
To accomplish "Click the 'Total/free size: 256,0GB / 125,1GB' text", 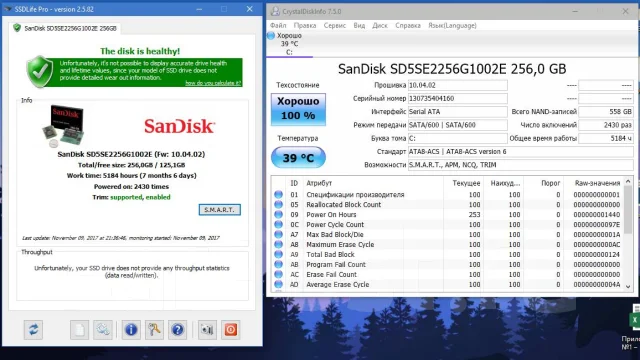I will pyautogui.click(x=131, y=165).
